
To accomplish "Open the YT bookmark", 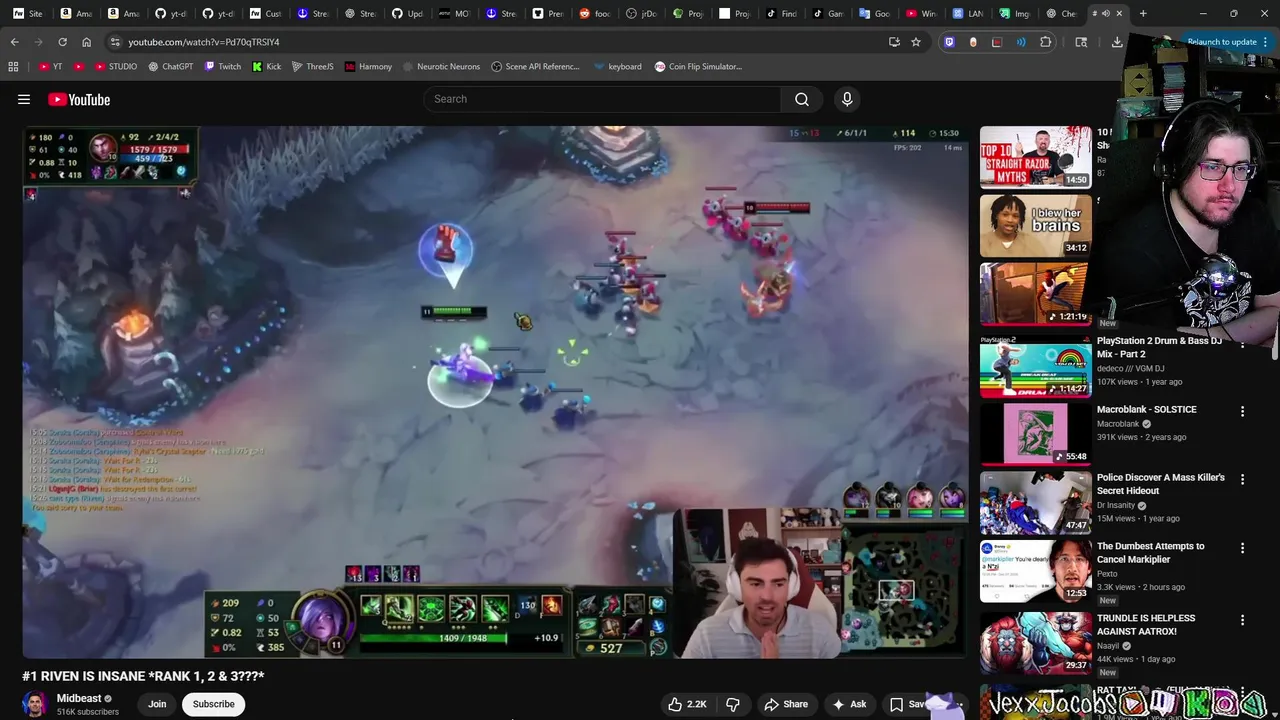I will [50, 66].
